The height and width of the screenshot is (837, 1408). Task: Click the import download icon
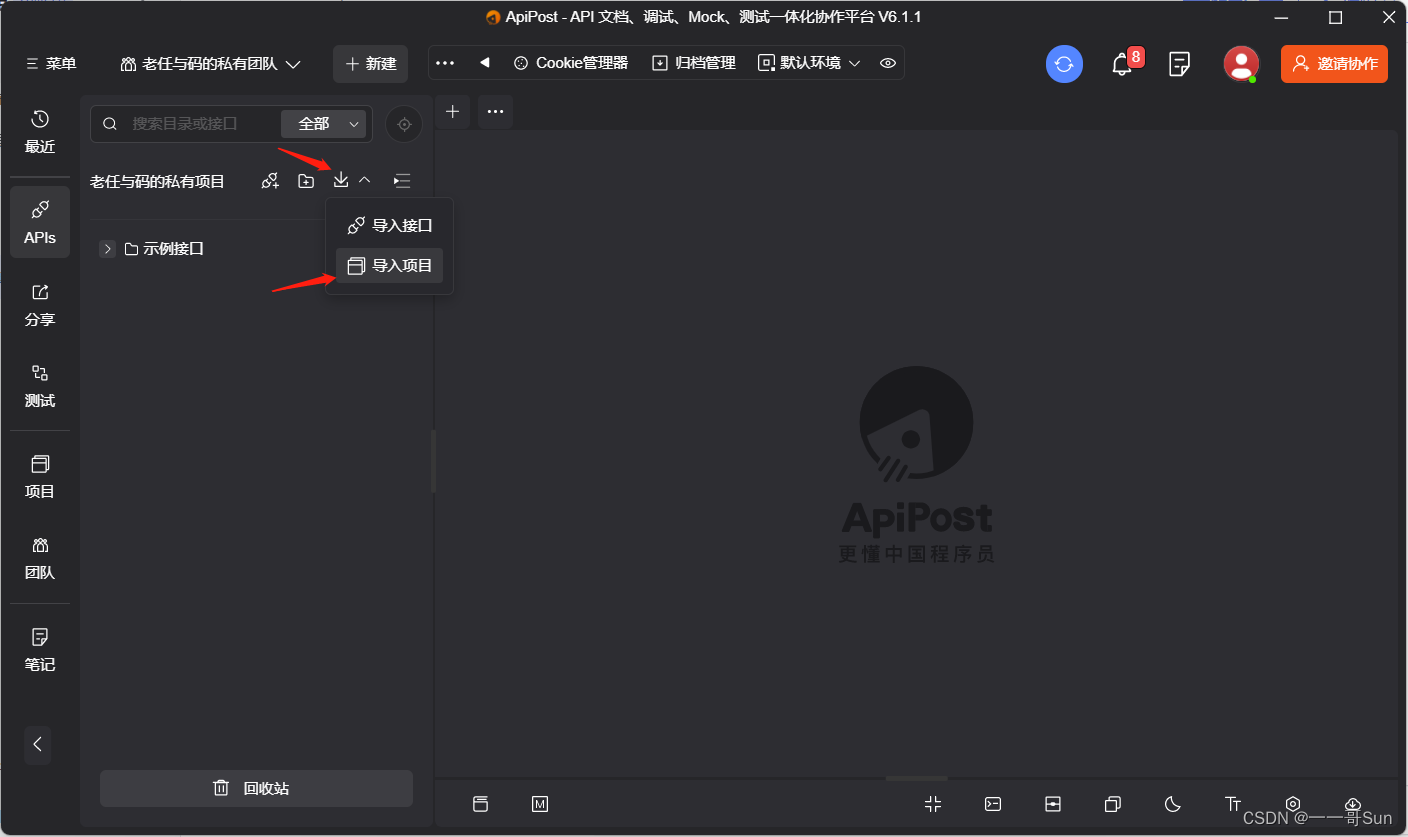(341, 180)
